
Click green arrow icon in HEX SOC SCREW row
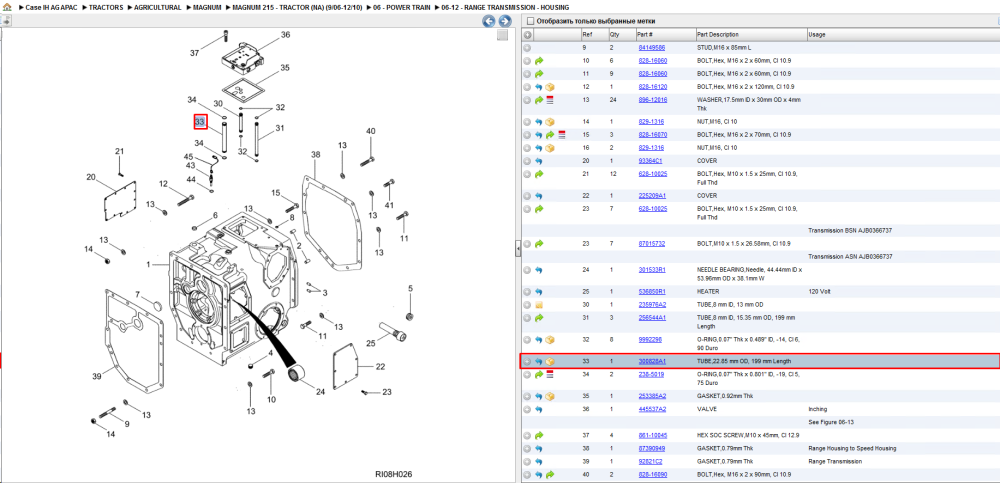(539, 436)
